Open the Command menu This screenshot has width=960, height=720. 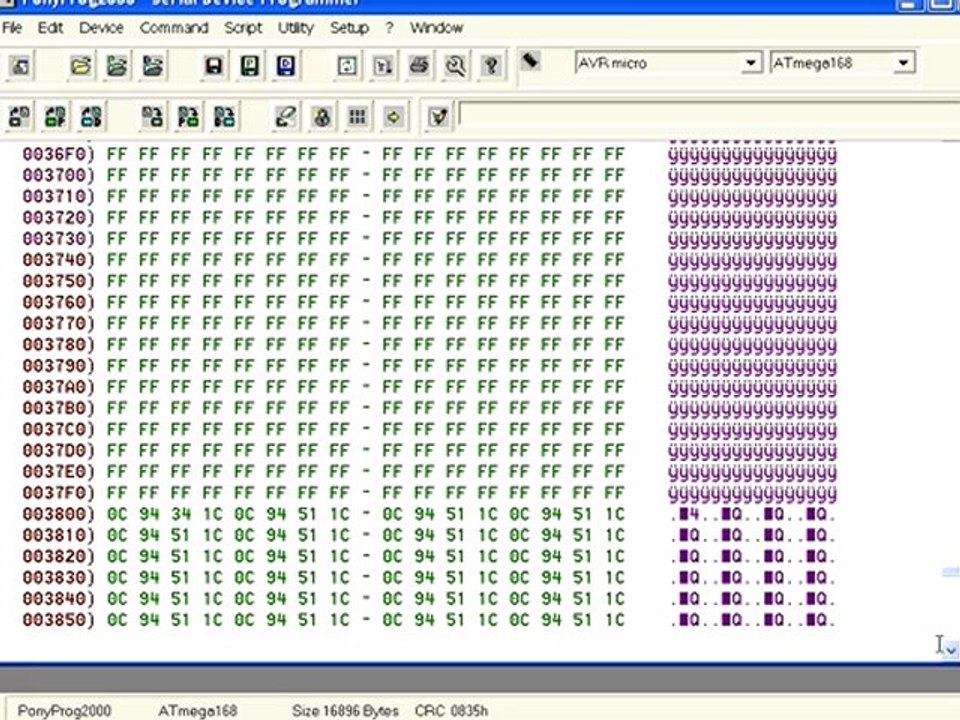tap(174, 28)
